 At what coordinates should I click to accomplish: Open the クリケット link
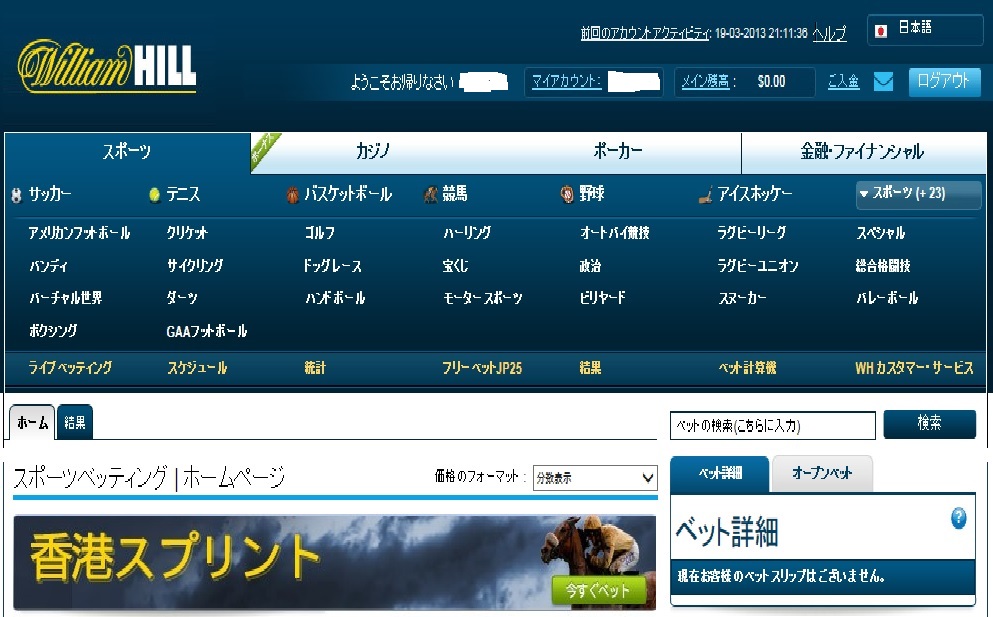tap(187, 233)
